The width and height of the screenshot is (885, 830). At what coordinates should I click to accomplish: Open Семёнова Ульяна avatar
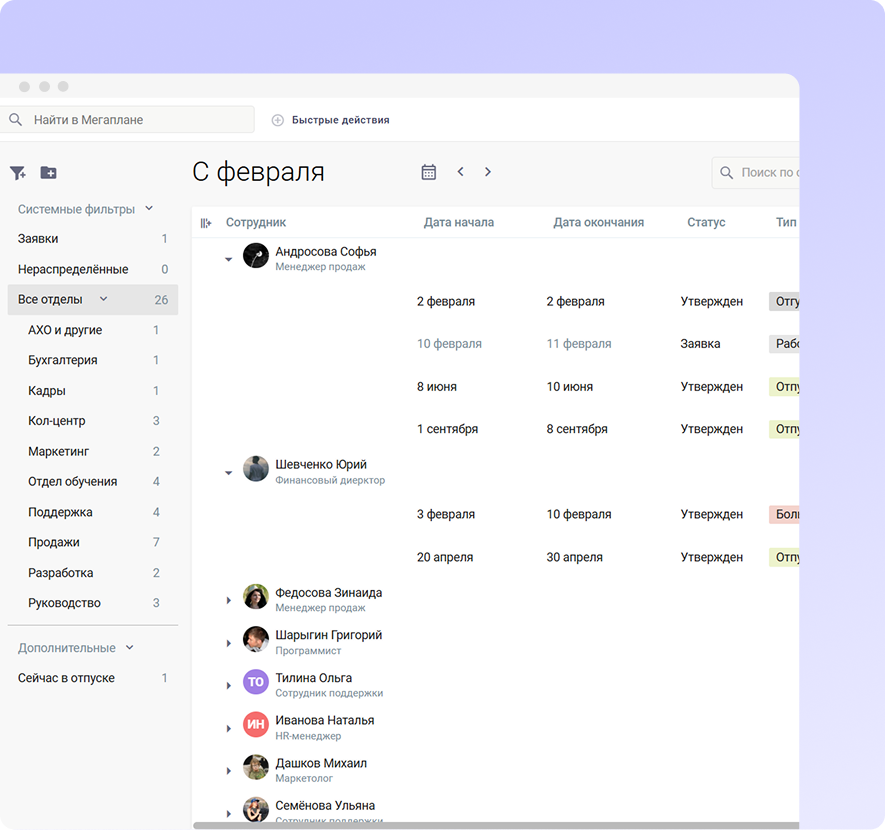[x=256, y=809]
